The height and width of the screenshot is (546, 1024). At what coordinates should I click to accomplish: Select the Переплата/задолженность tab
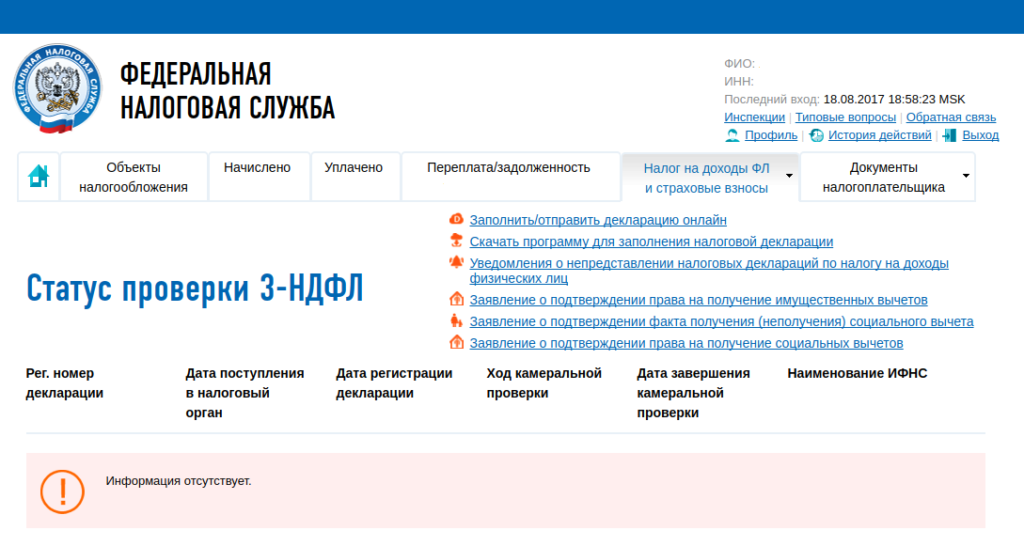click(508, 168)
